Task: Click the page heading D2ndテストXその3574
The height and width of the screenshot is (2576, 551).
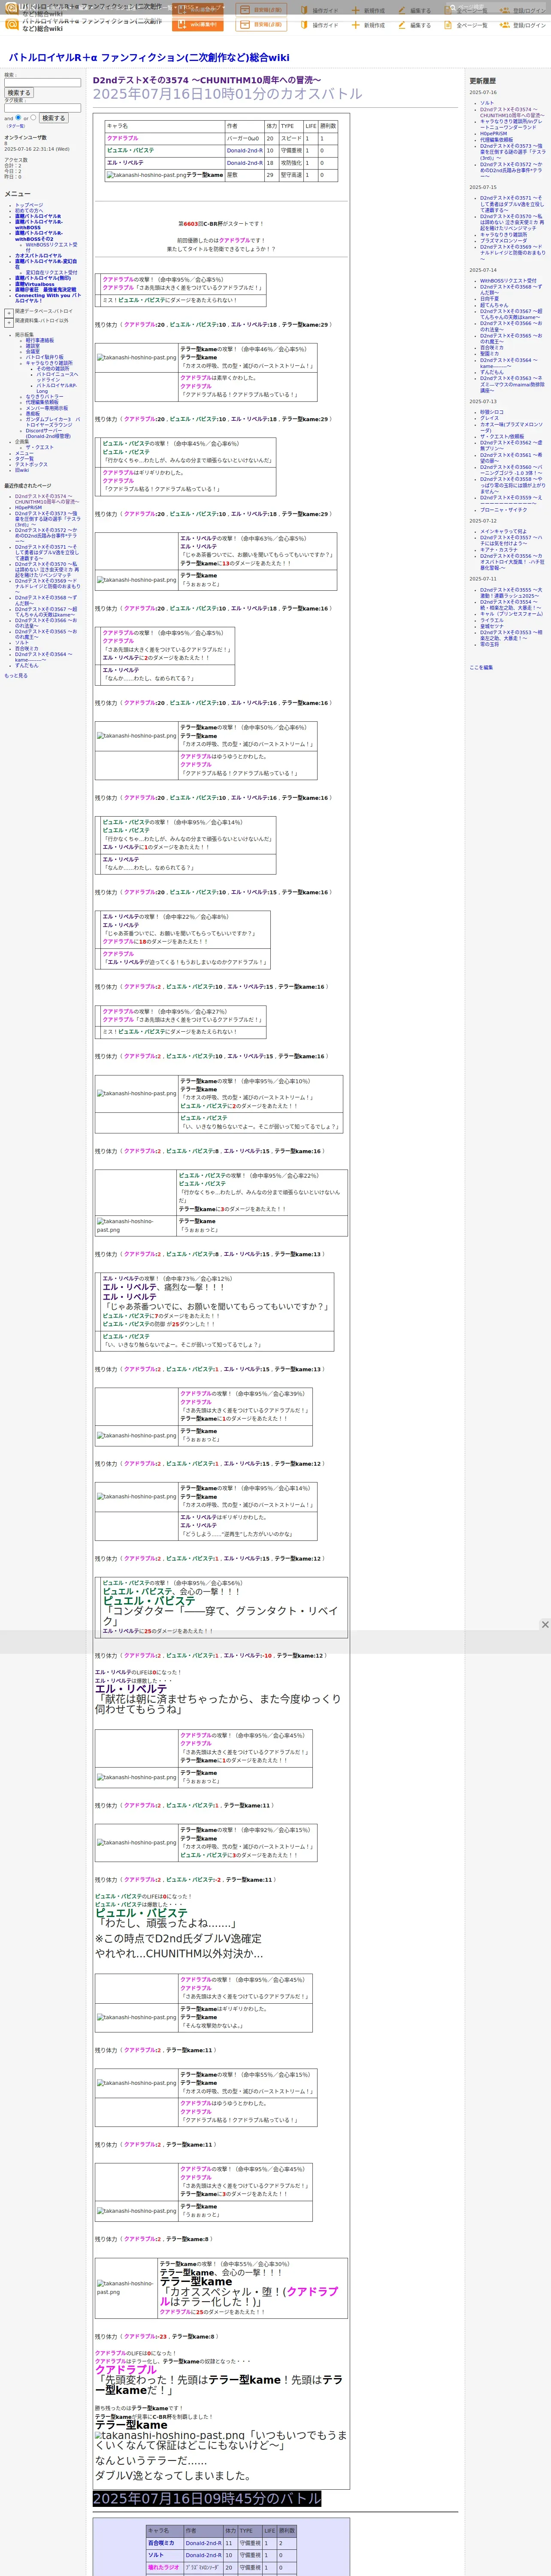Action: [x=207, y=80]
